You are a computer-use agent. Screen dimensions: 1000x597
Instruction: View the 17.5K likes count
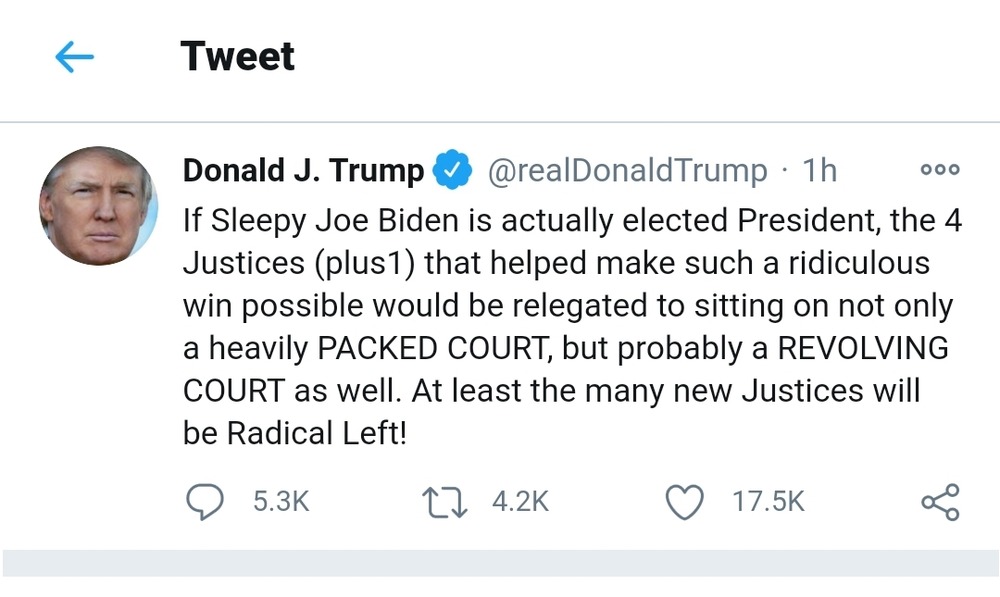(x=768, y=501)
